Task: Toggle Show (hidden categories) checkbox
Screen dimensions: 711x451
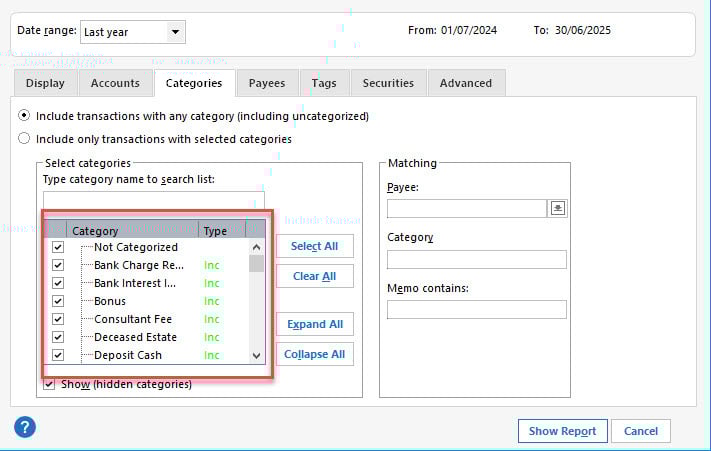Action: [49, 384]
